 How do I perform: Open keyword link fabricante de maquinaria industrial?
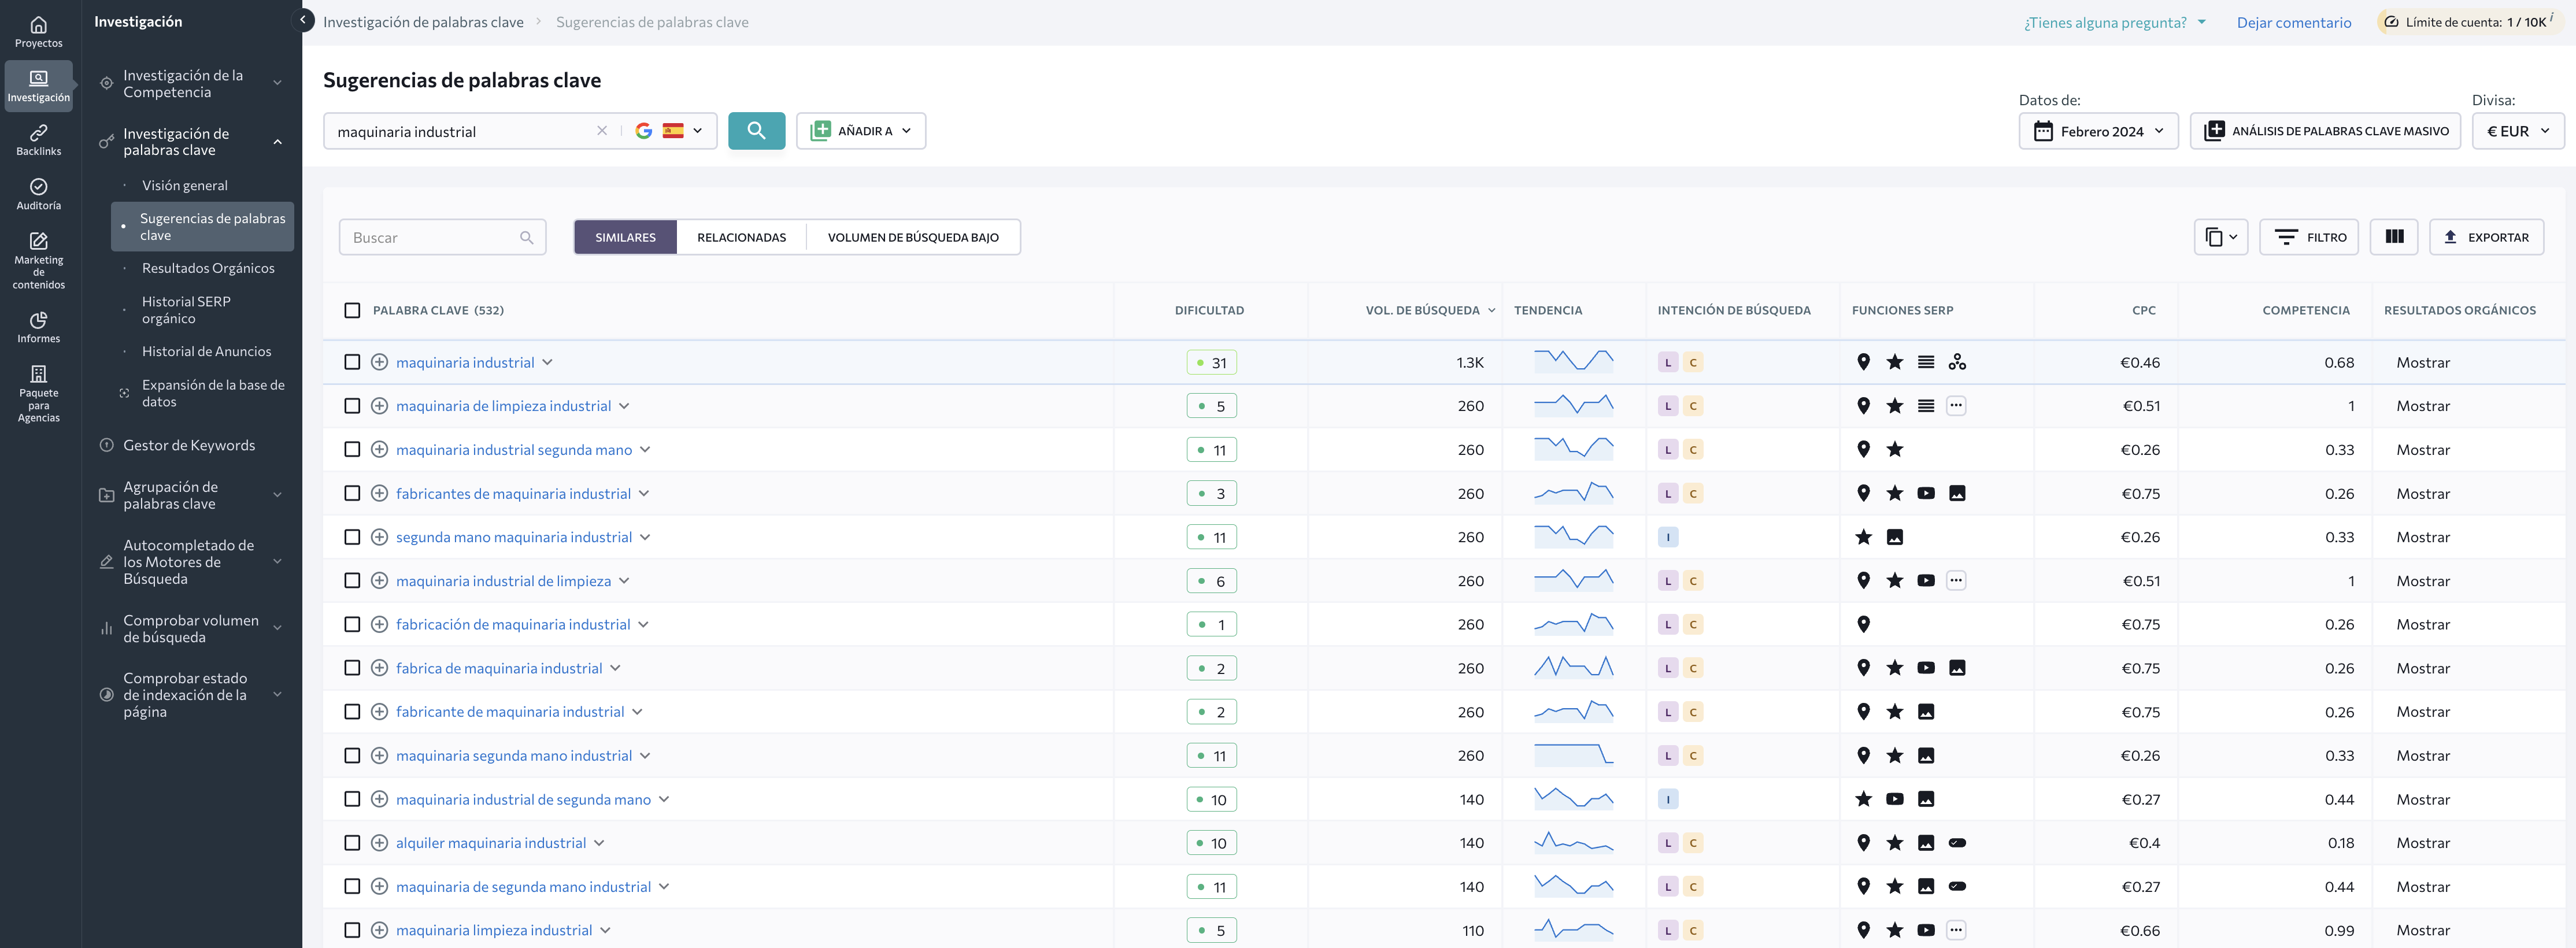click(510, 712)
